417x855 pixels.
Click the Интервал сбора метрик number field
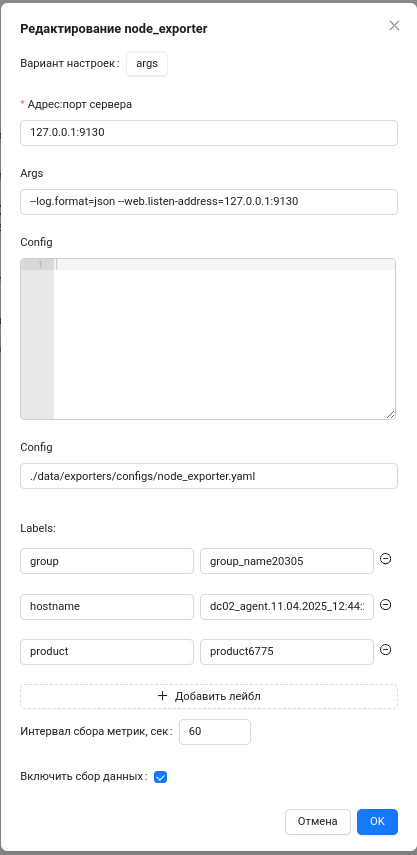coord(215,732)
